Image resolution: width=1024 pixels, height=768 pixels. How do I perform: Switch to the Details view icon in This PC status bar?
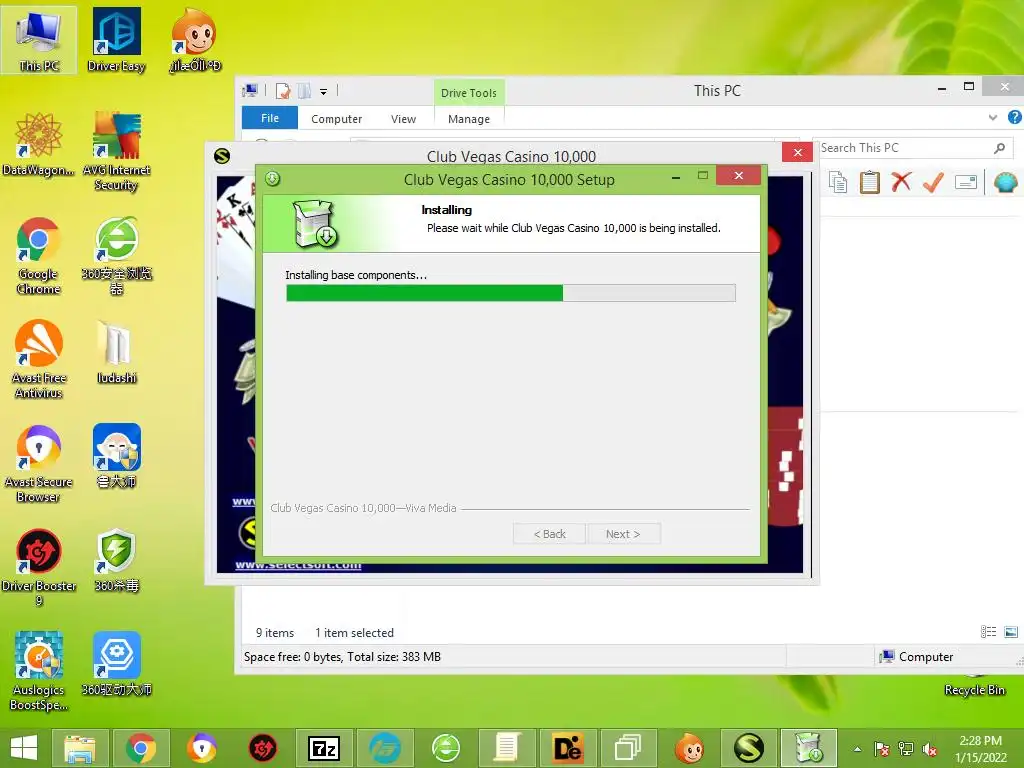click(988, 632)
